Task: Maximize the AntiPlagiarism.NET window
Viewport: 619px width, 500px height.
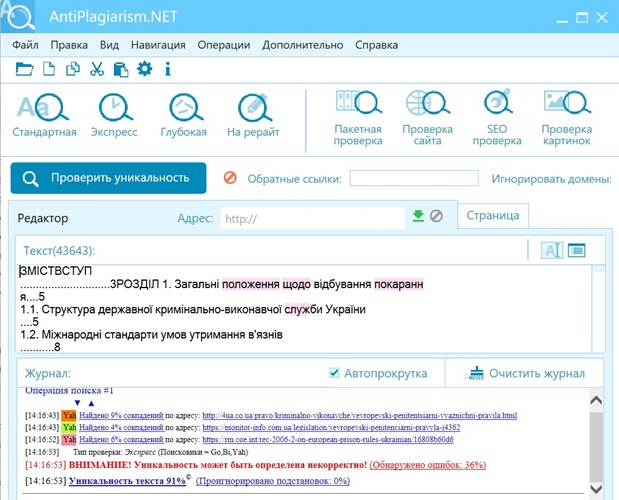Action: pyautogui.click(x=582, y=17)
